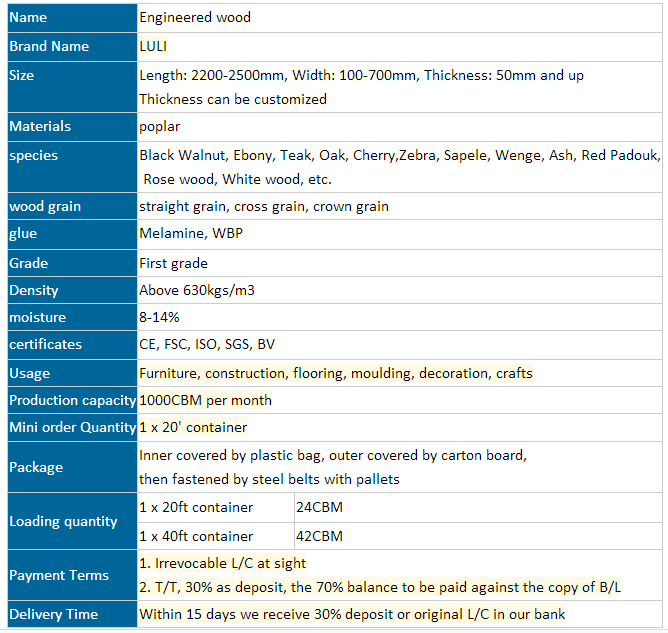
Task: Click the 'Brand Name' label cell
Action: coord(49,46)
